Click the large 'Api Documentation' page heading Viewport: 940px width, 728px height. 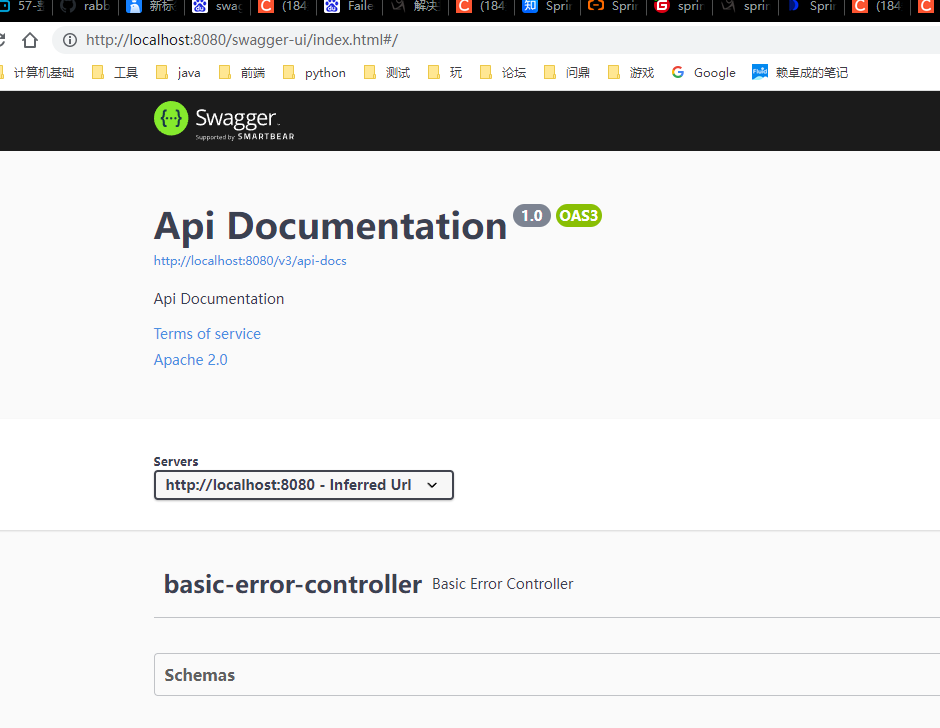[330, 226]
